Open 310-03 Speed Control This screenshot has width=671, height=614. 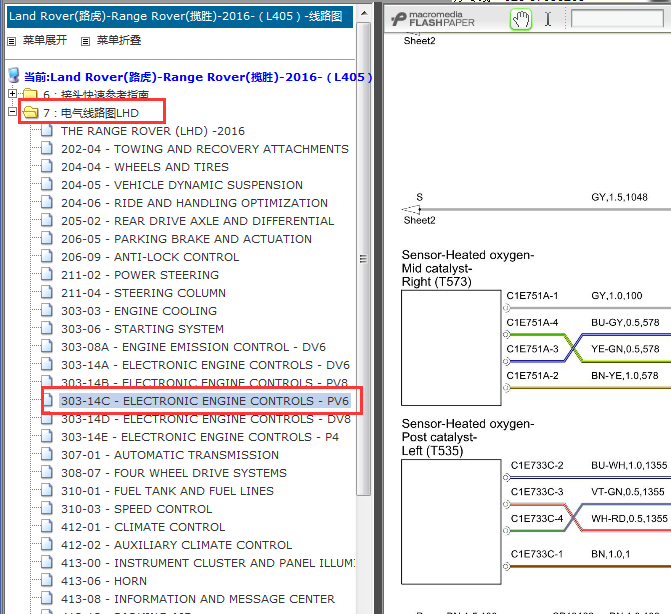137,509
